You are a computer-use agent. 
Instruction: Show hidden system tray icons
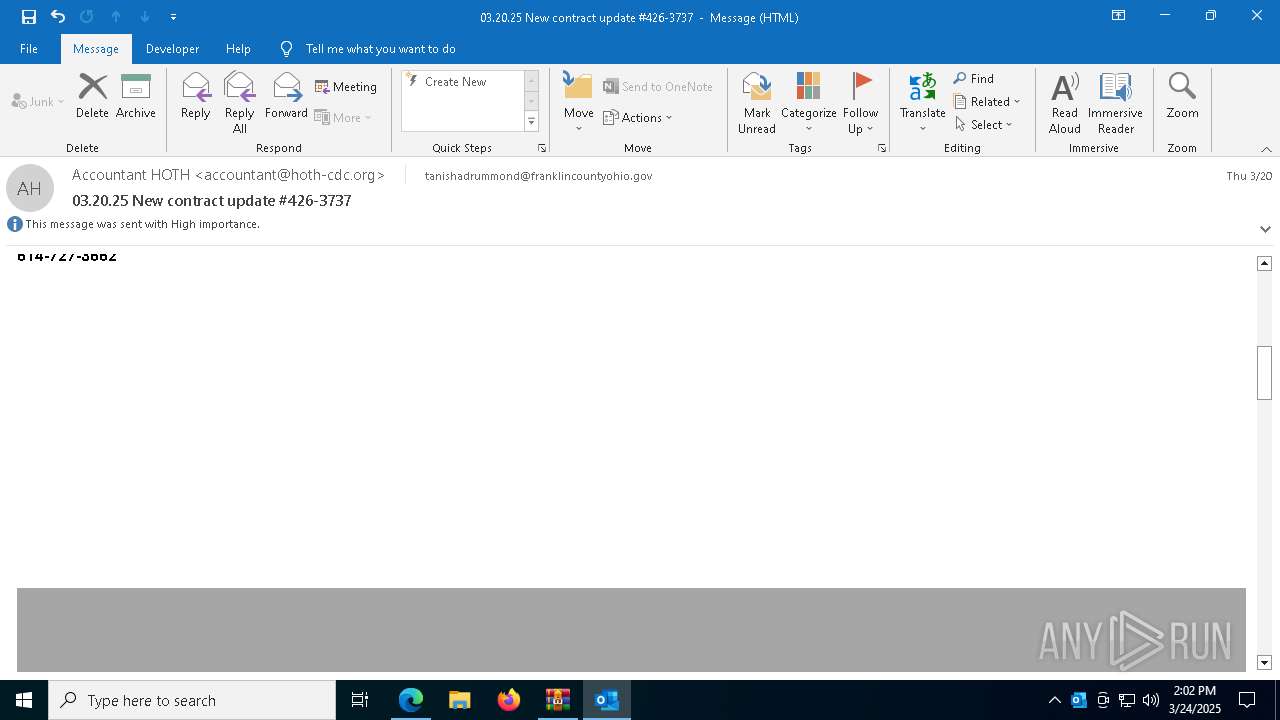1054,700
